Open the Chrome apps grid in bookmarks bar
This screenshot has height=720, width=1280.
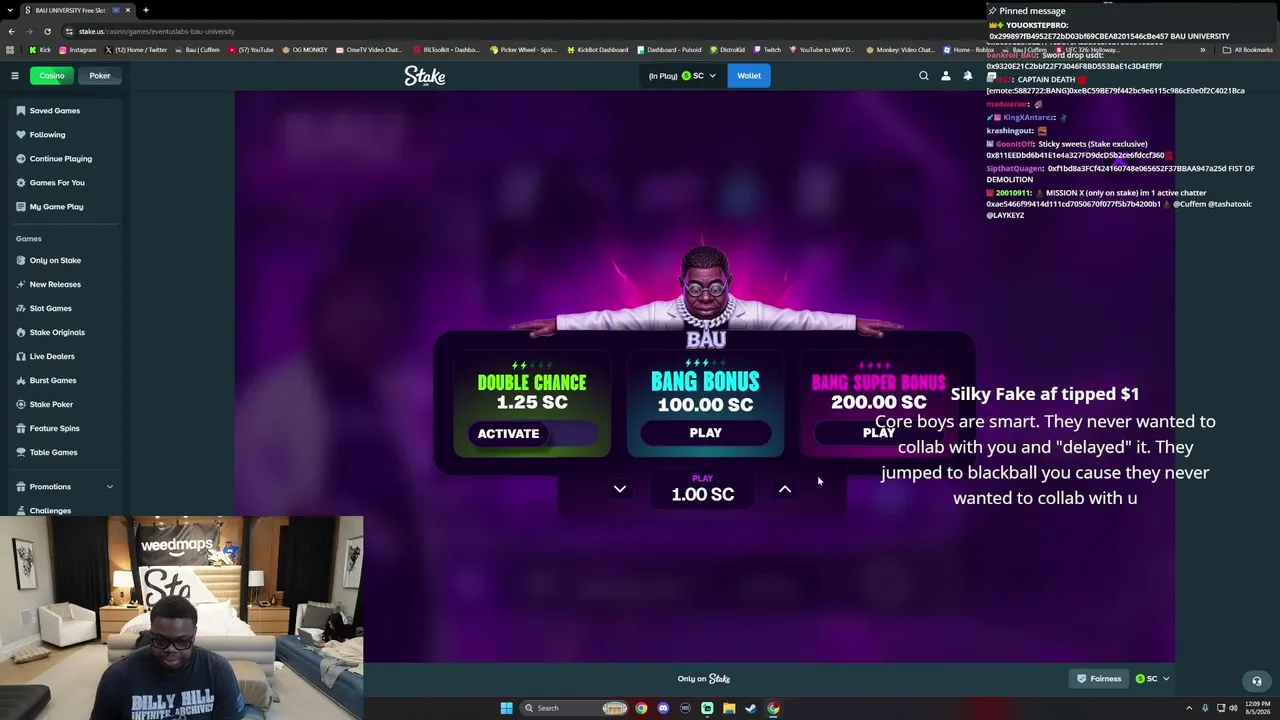(11, 50)
